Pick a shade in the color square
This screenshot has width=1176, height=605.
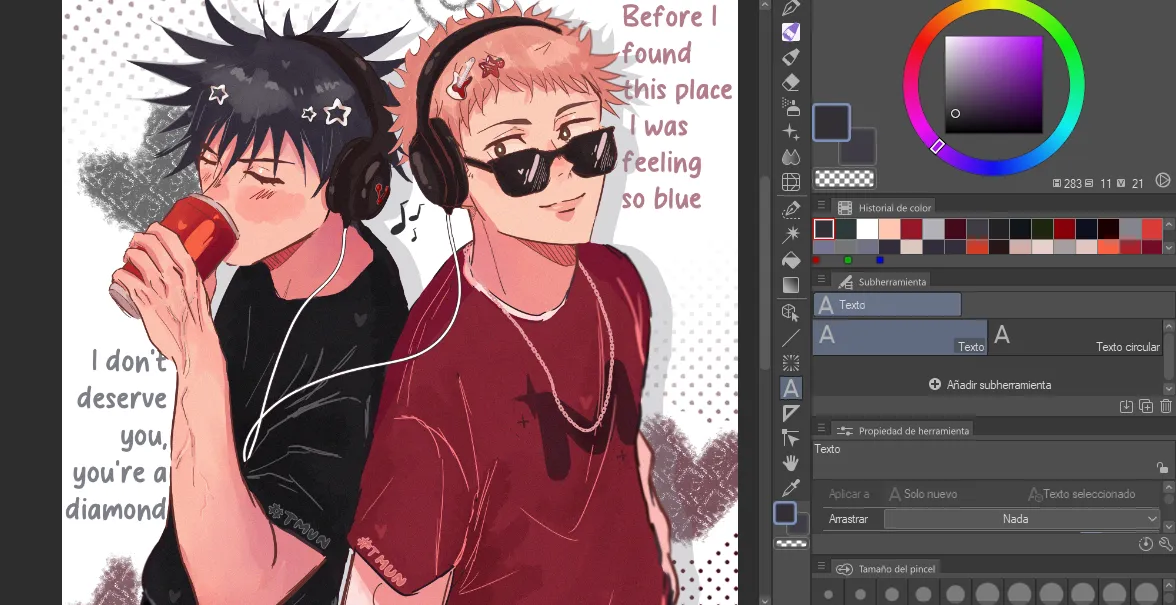(x=993, y=85)
